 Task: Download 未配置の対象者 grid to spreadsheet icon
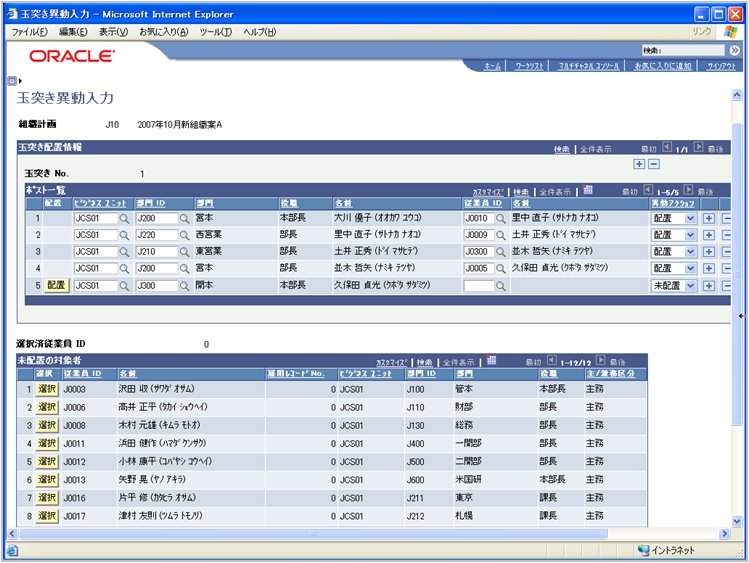coord(492,361)
